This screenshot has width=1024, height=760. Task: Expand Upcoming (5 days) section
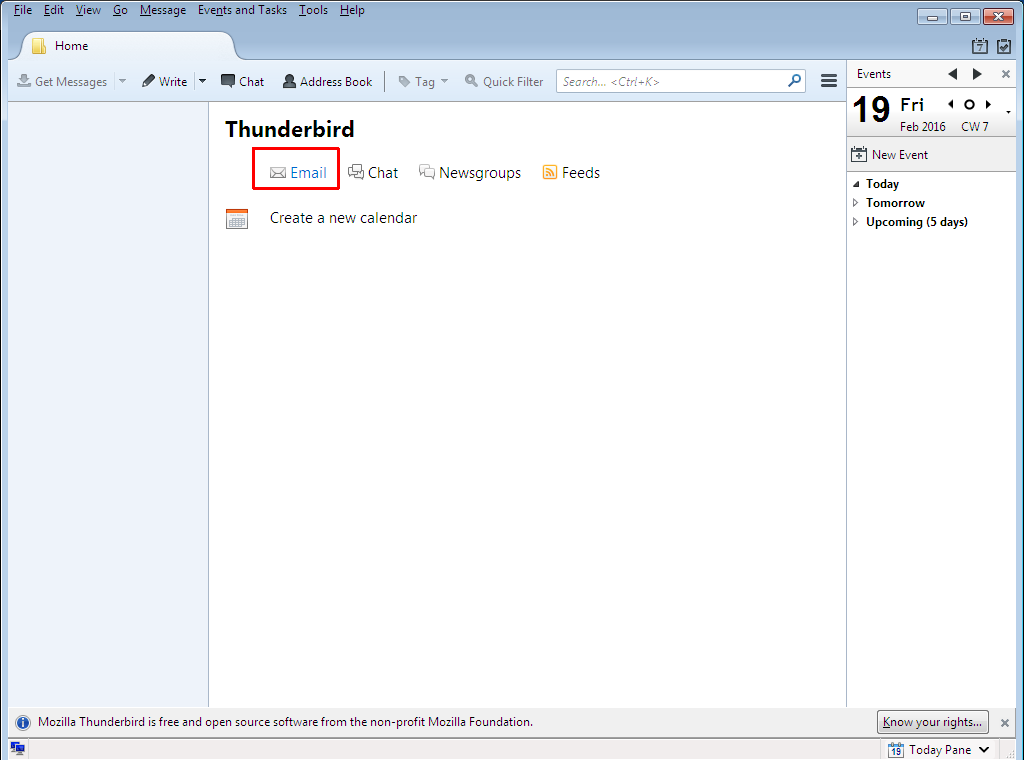(856, 222)
